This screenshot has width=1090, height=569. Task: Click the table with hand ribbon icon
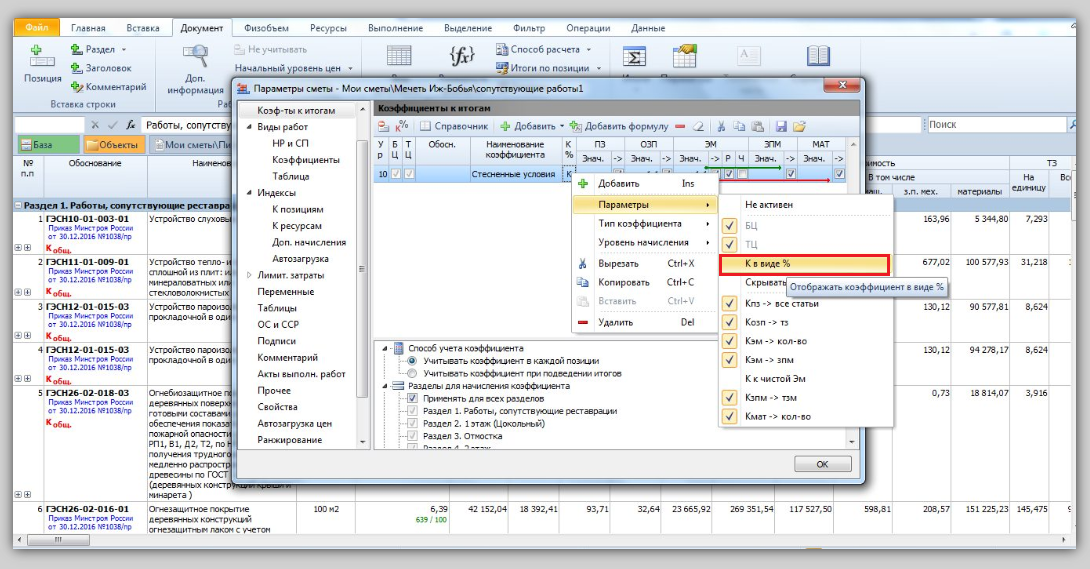point(685,56)
